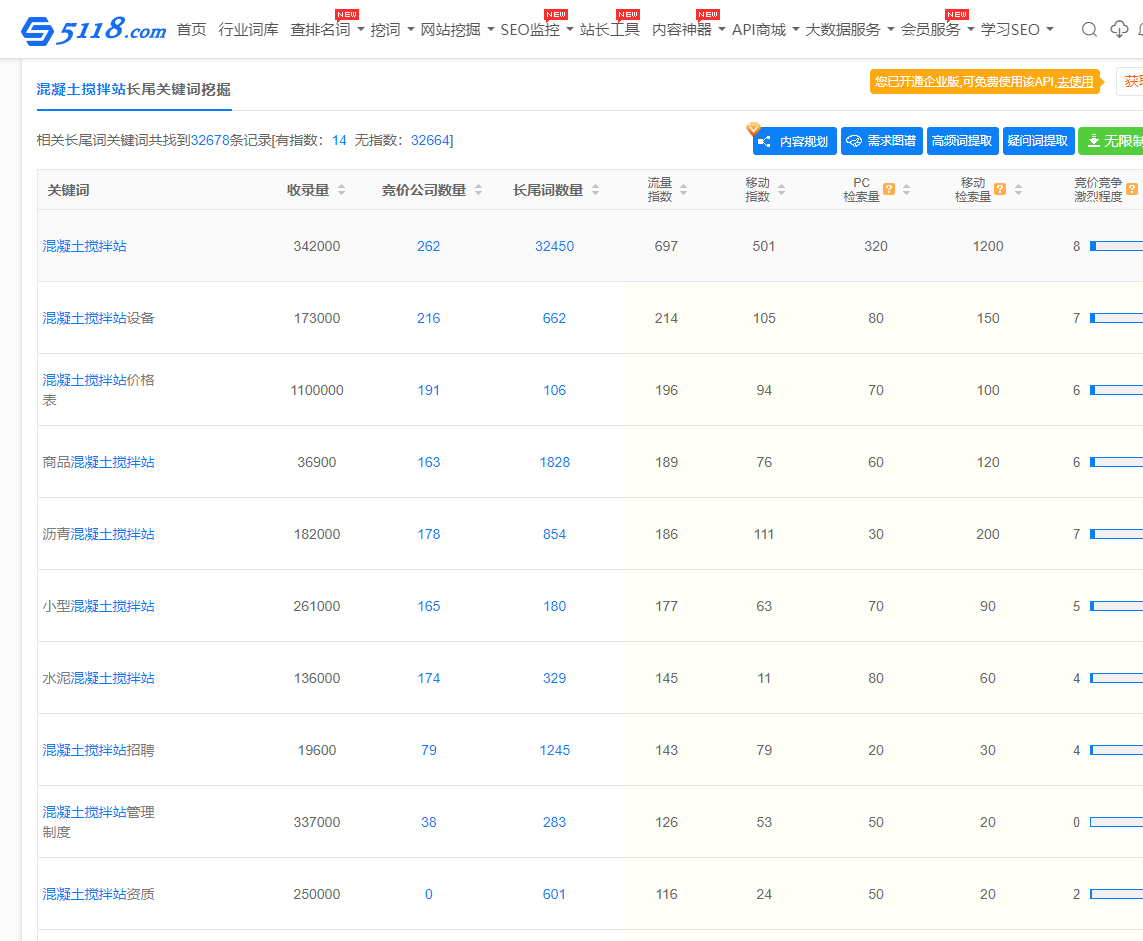The image size is (1143, 941).
Task: Go to 首页 in navigation
Action: coord(191,30)
